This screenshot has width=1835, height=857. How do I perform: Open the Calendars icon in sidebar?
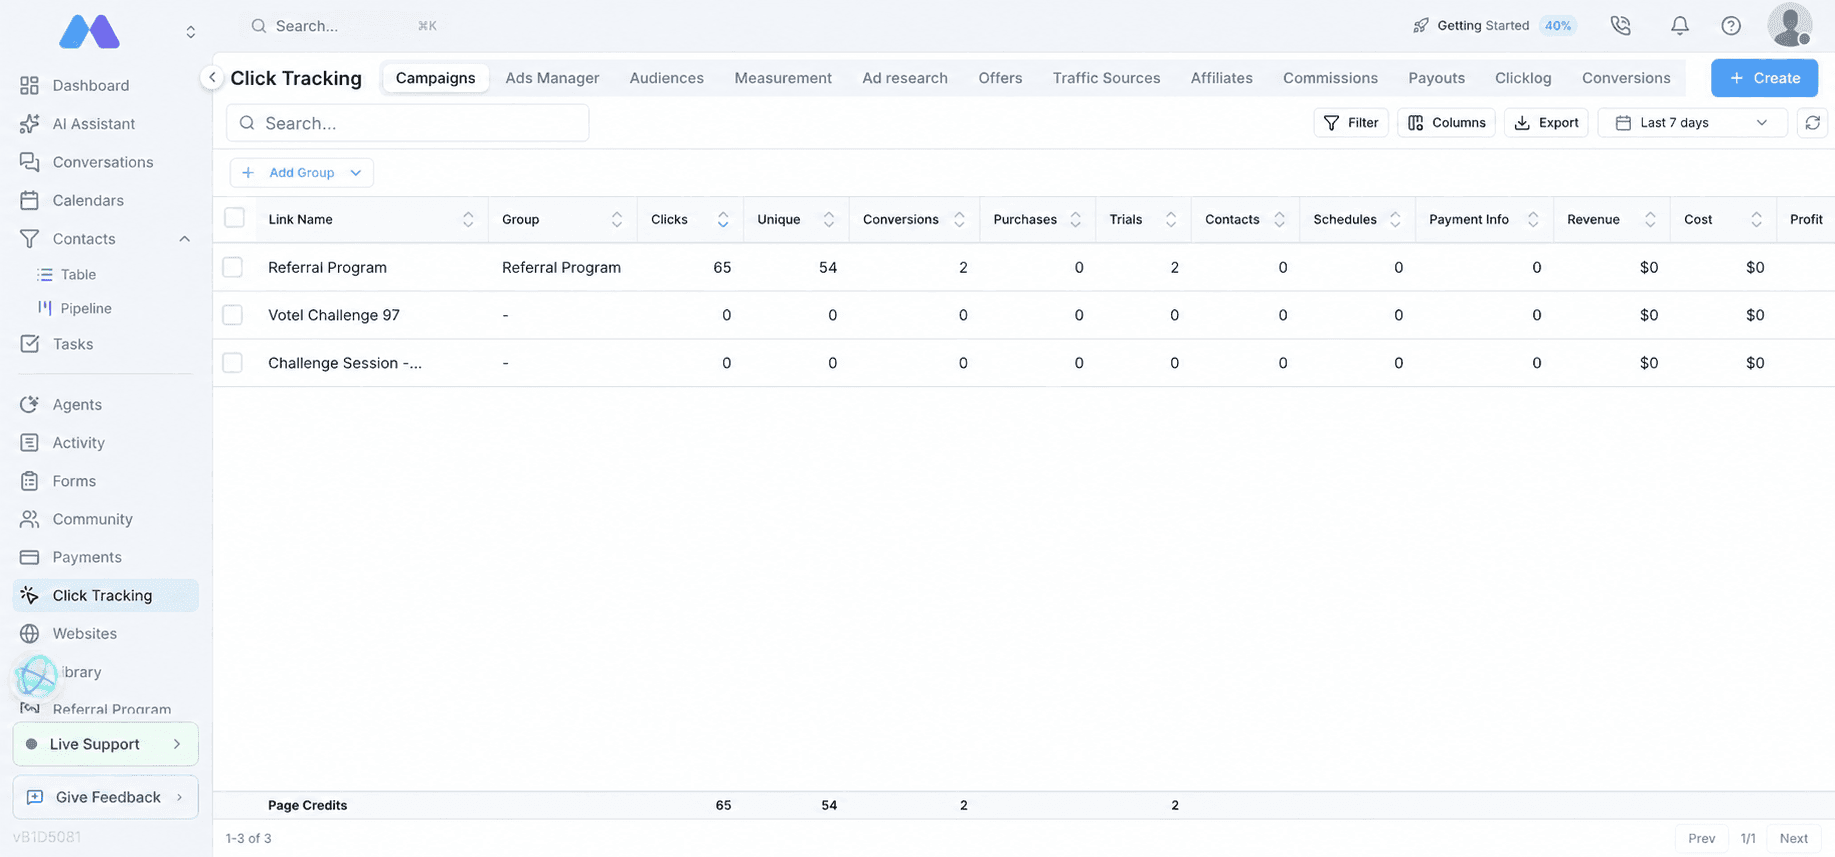(30, 200)
